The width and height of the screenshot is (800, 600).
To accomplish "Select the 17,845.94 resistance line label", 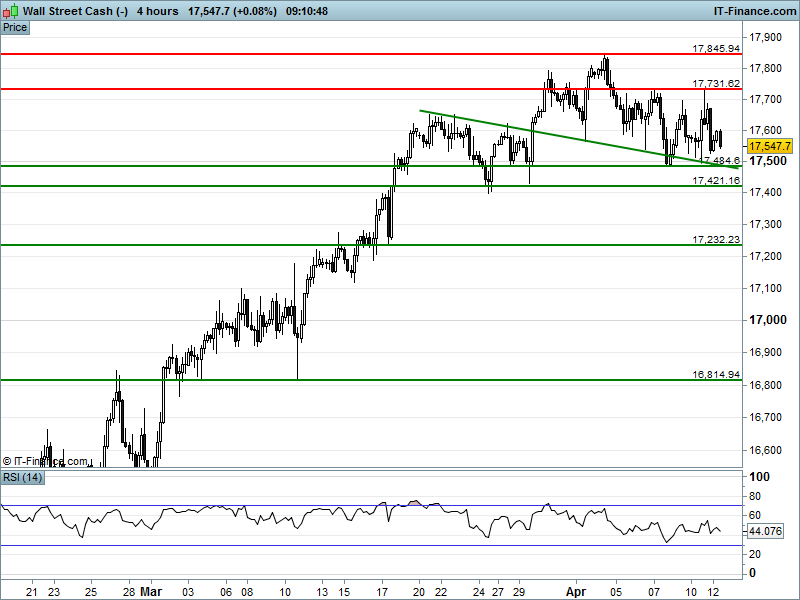I will 716,48.
